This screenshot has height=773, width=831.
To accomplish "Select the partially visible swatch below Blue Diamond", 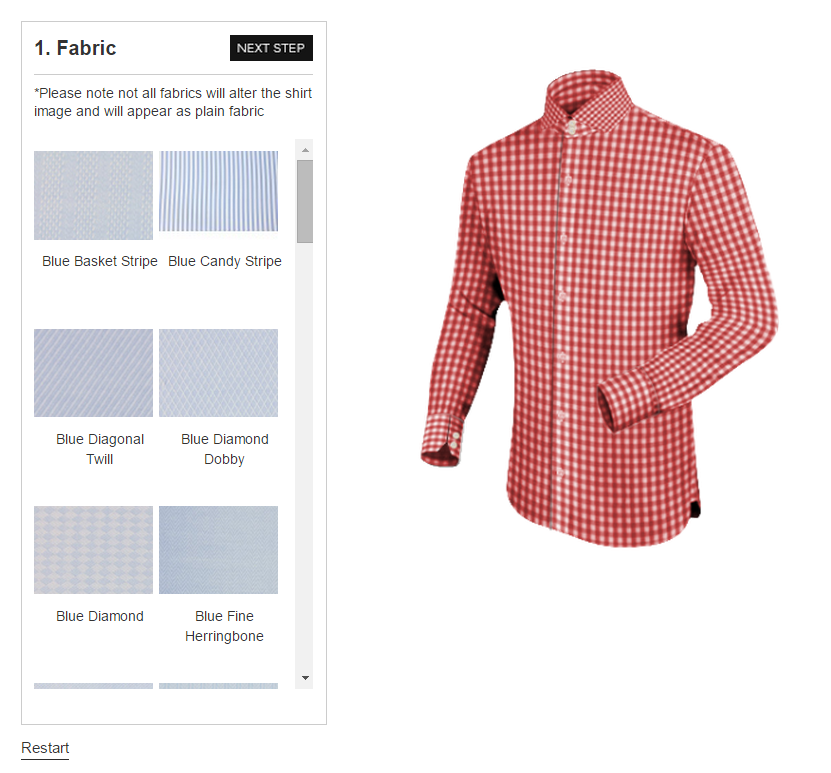I will (93, 686).
